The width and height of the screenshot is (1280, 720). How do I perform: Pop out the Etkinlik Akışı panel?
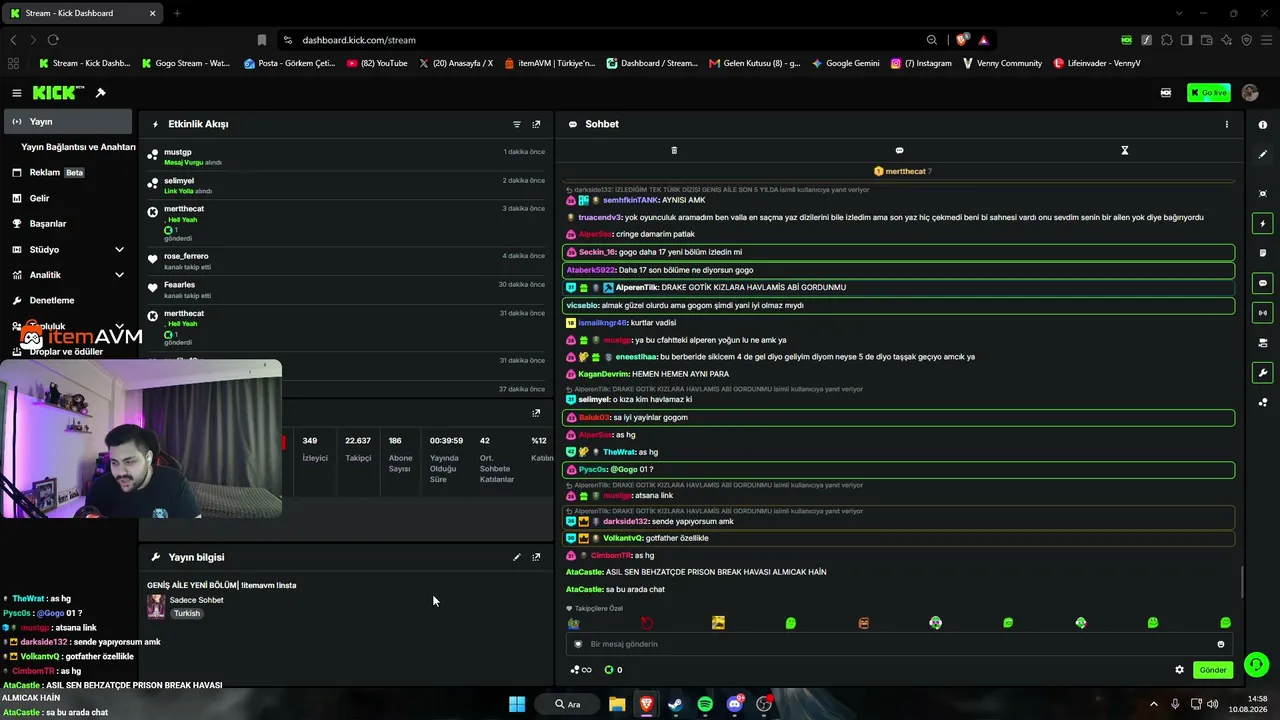(x=536, y=124)
